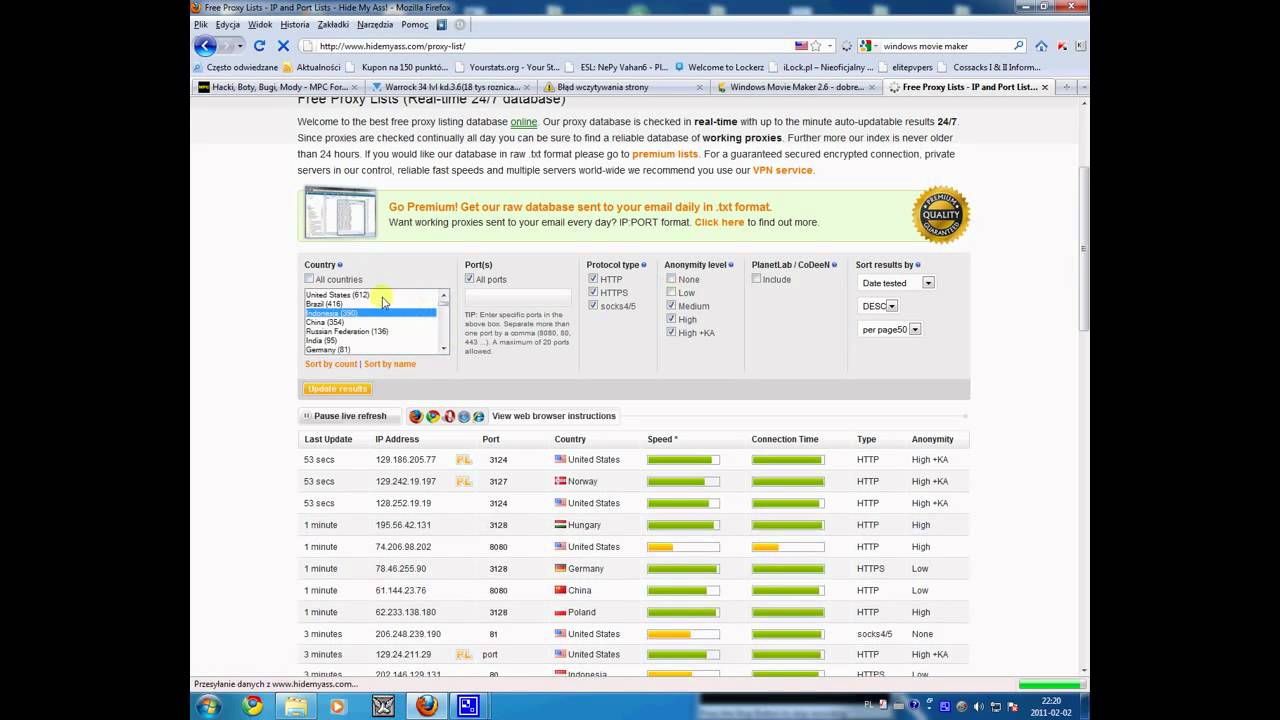This screenshot has width=1280, height=720.
Task: Open the media player icon in the taskbar
Action: point(338,706)
